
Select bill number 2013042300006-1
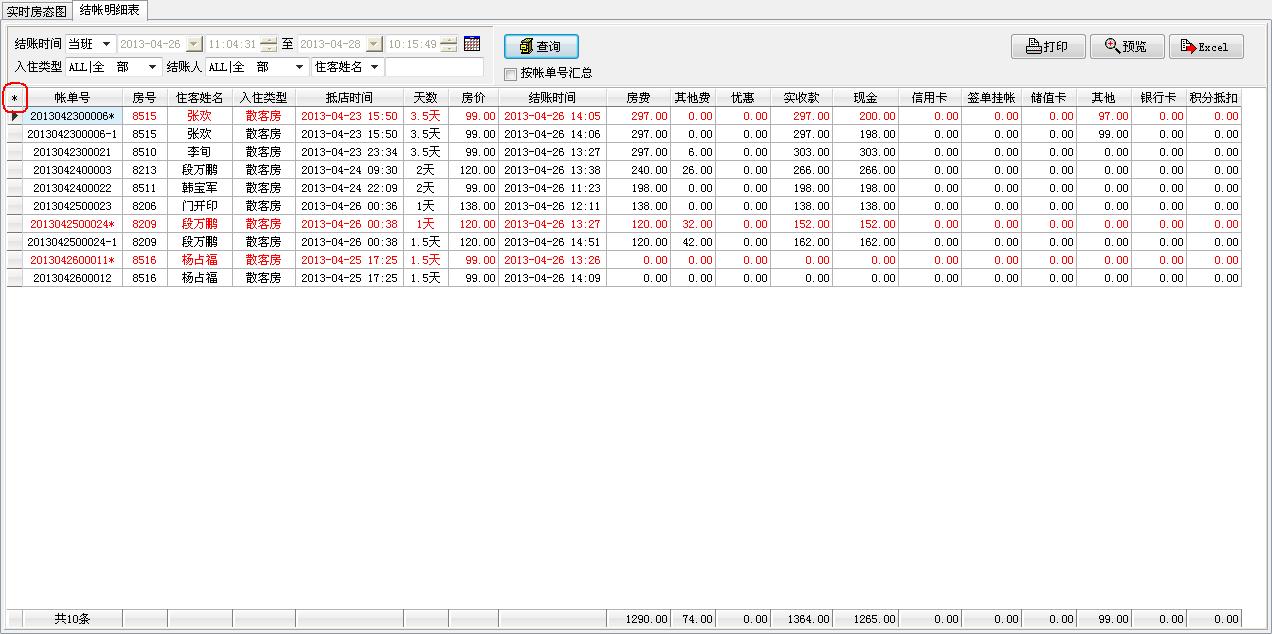[x=72, y=134]
